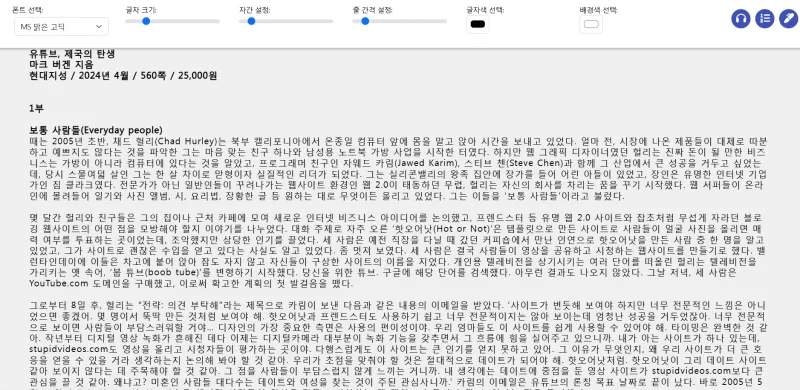Click the 1부 section heading
The height and width of the screenshot is (390, 800).
(36, 108)
